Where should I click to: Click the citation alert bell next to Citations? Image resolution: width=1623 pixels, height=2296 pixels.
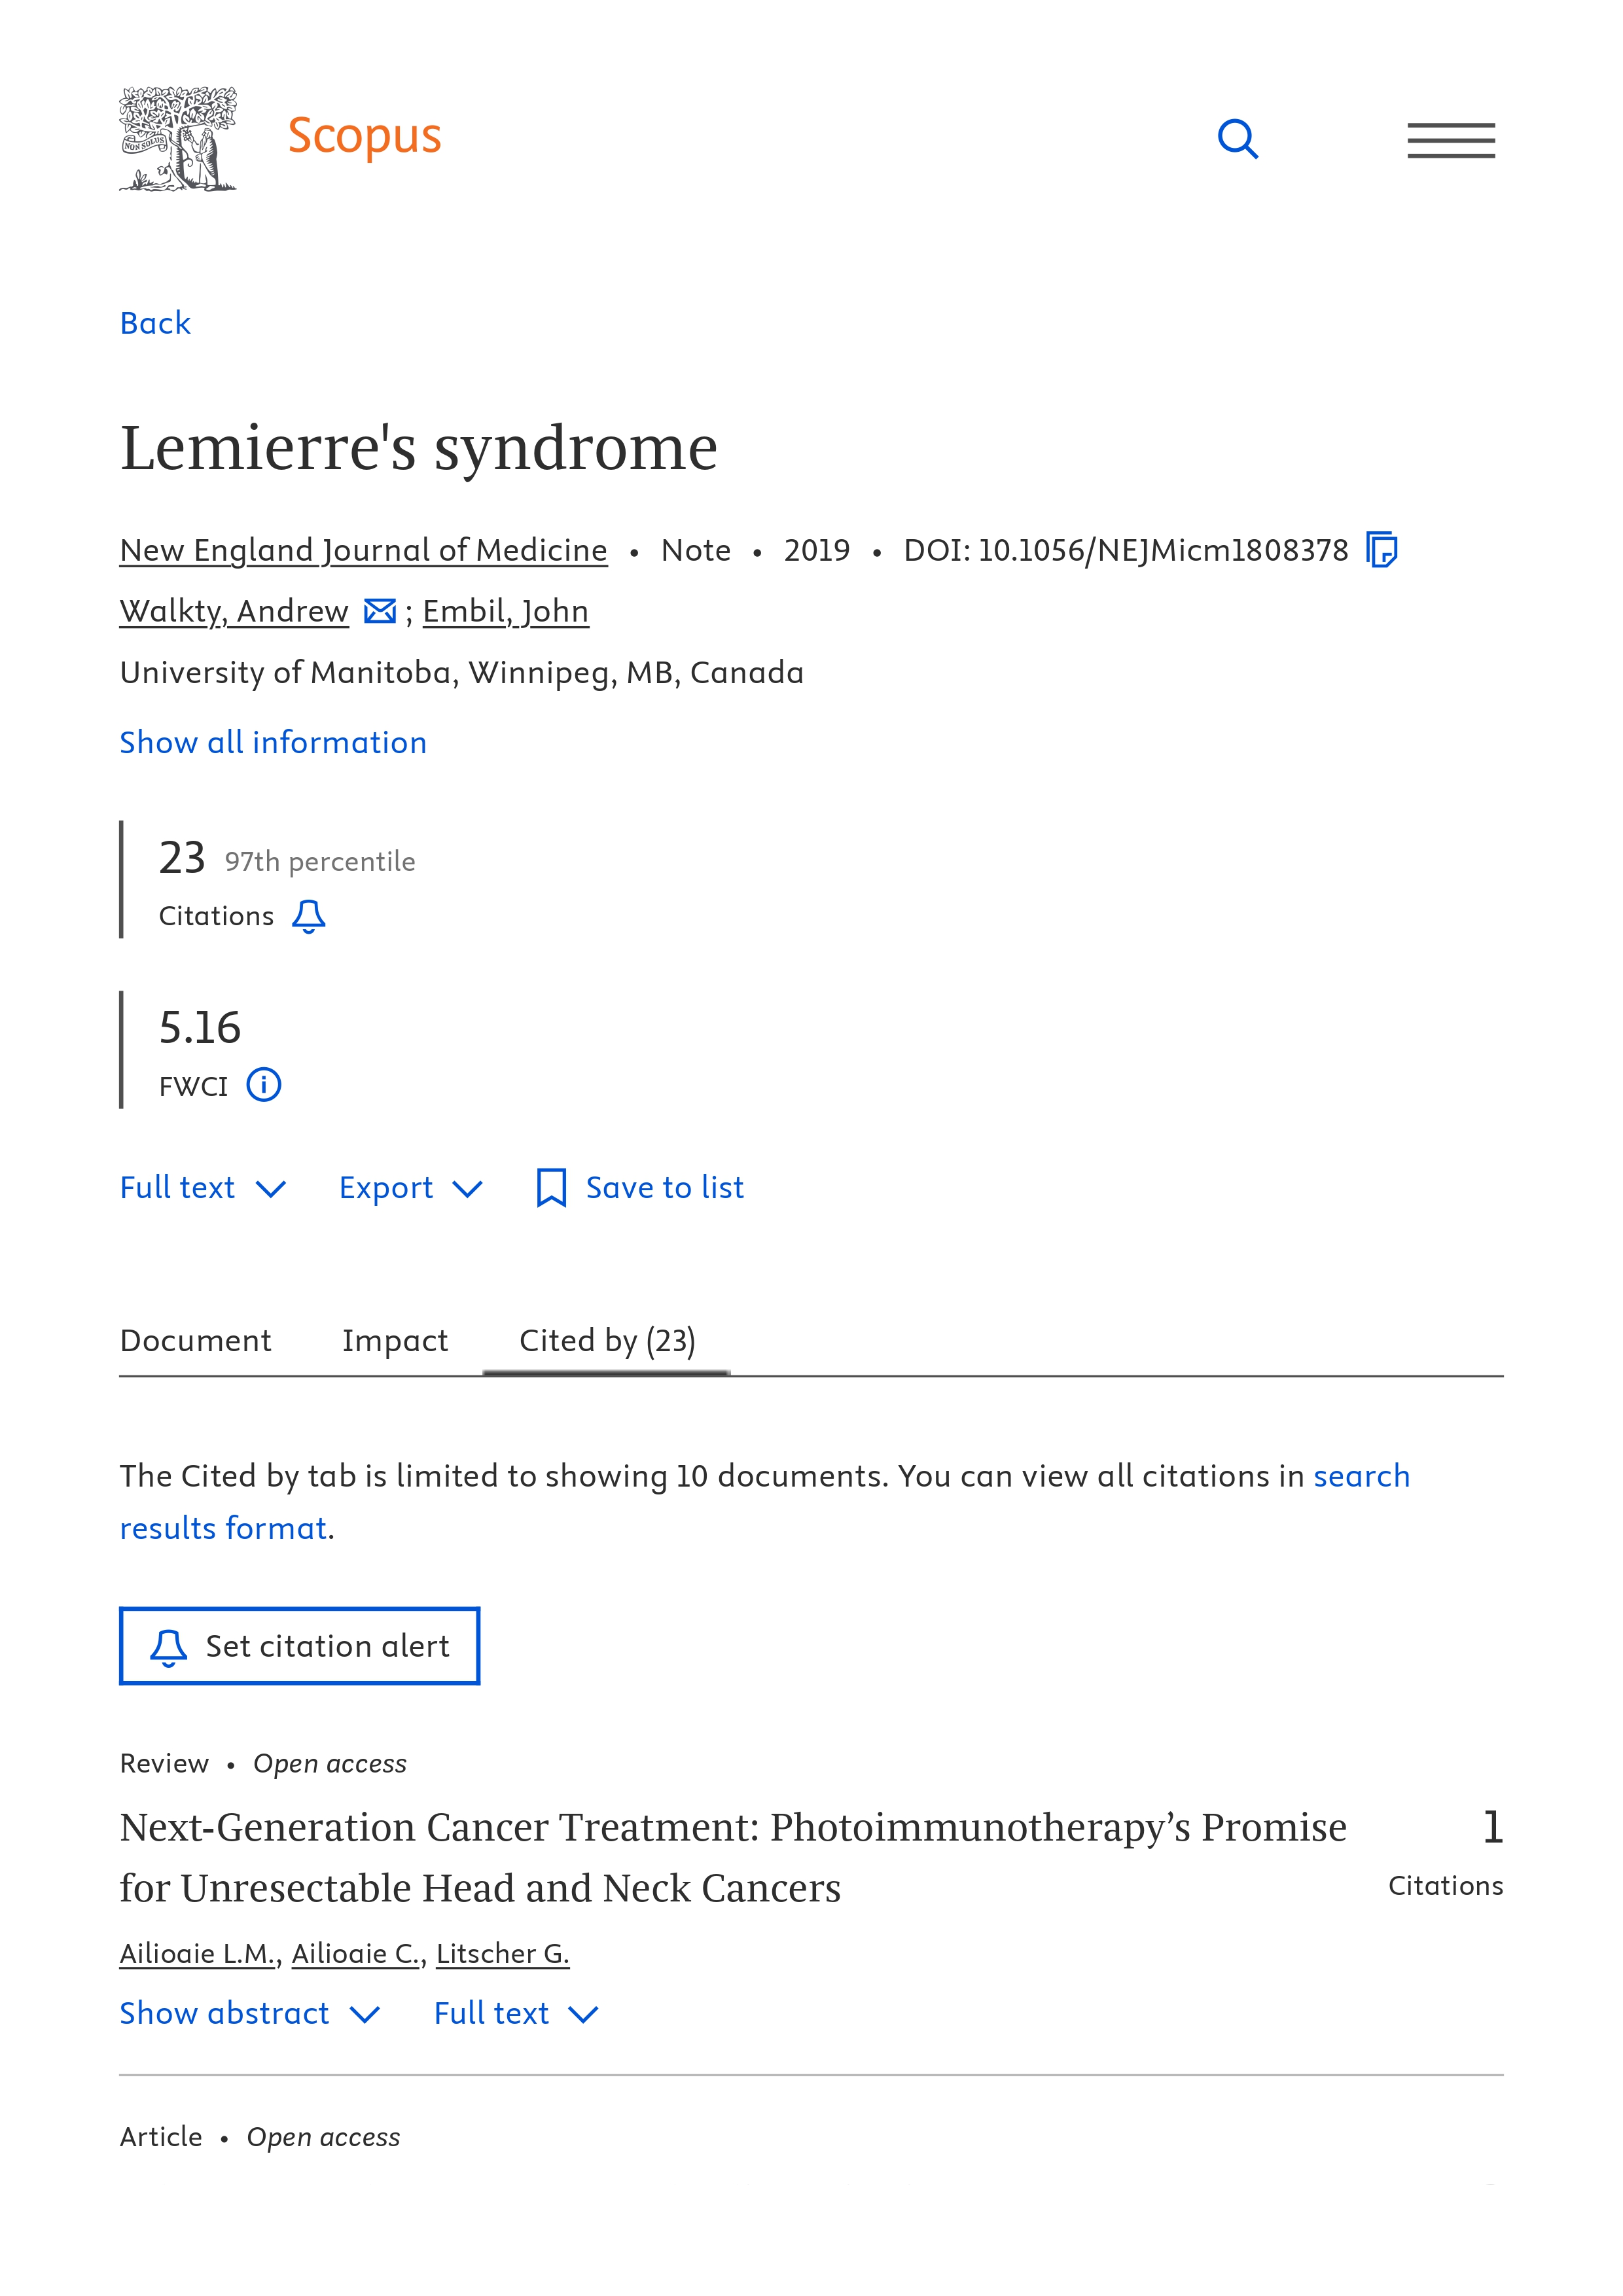(x=308, y=916)
